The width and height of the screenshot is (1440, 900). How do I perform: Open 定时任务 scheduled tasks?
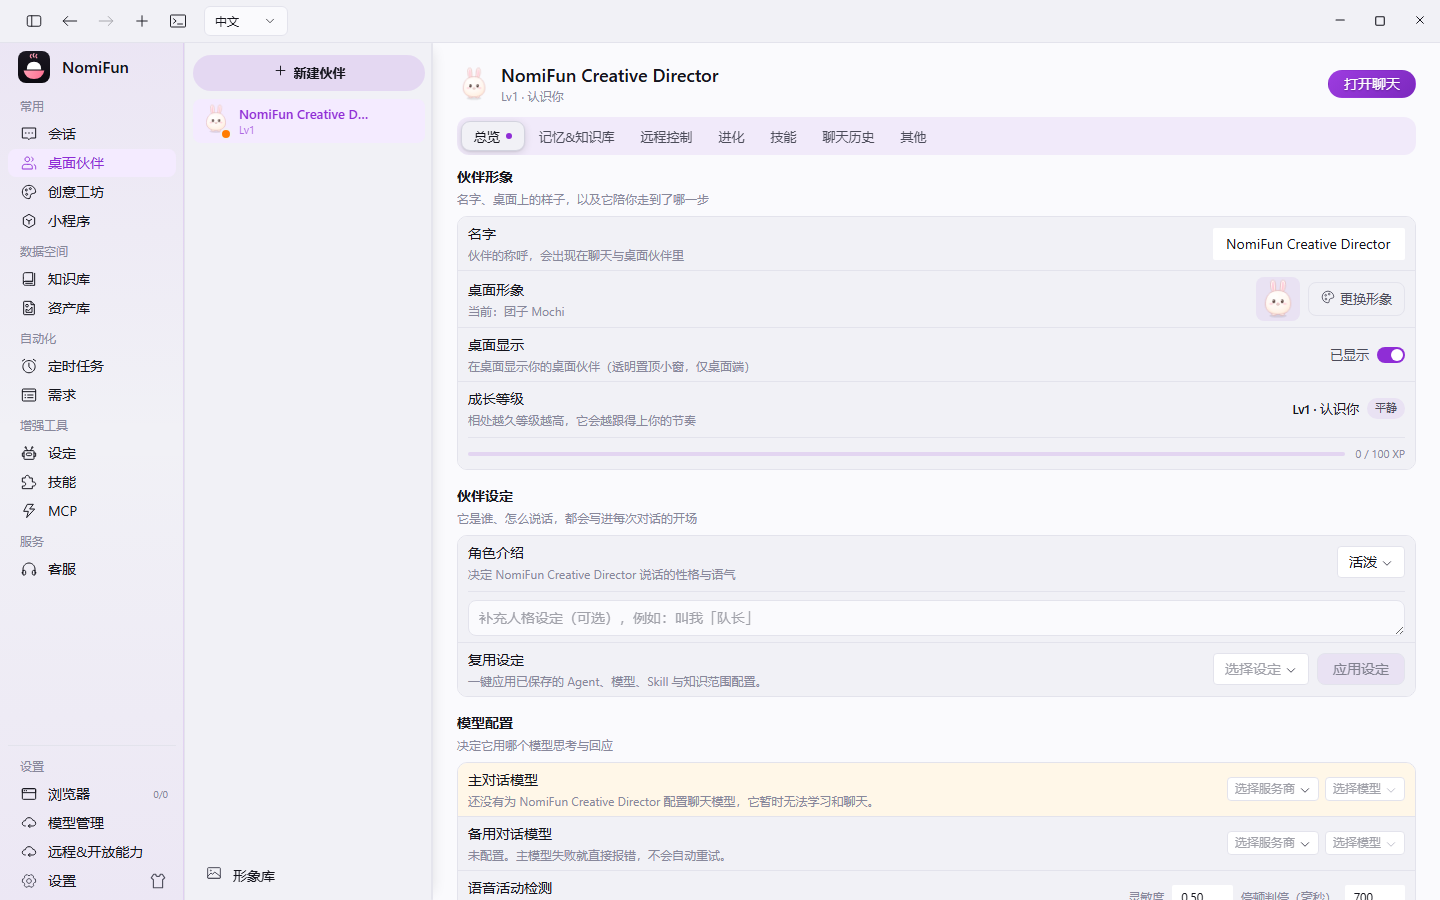click(92, 366)
